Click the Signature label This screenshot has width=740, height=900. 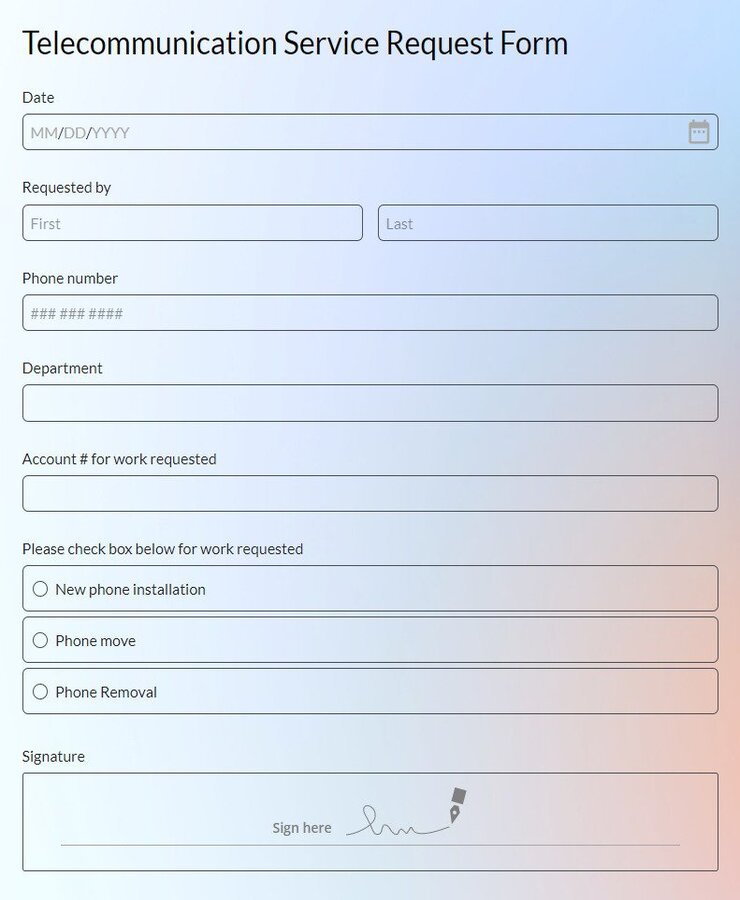pos(52,756)
